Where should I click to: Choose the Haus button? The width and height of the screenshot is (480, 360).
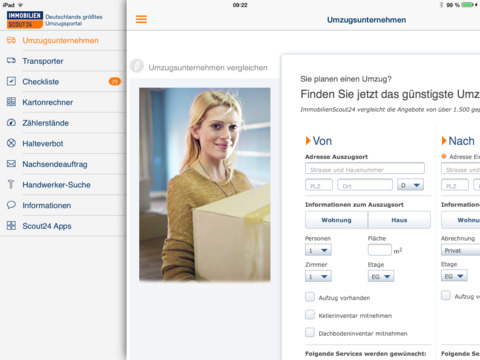399,220
